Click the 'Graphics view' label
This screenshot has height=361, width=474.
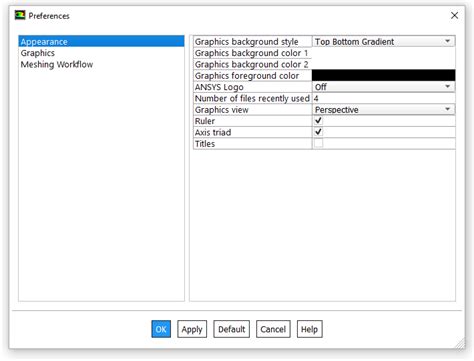pyautogui.click(x=221, y=110)
